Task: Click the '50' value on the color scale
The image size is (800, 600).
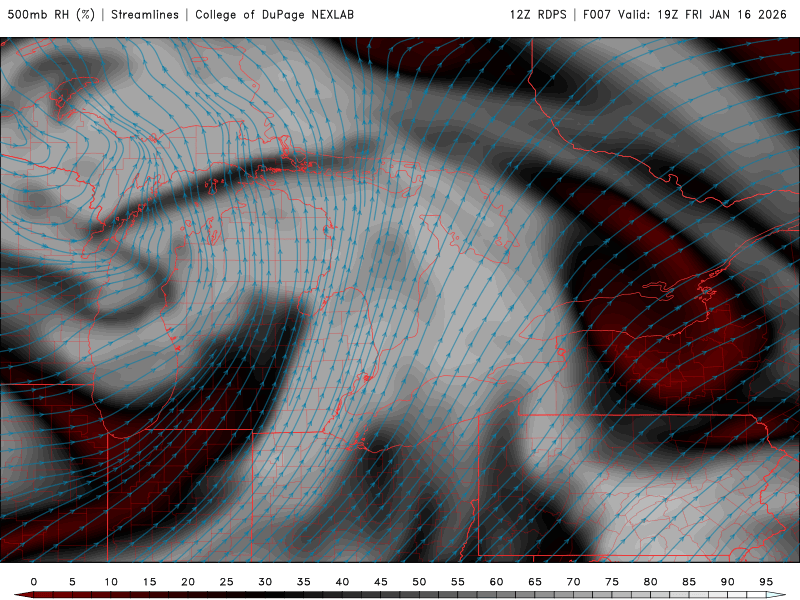Action: coord(419,582)
